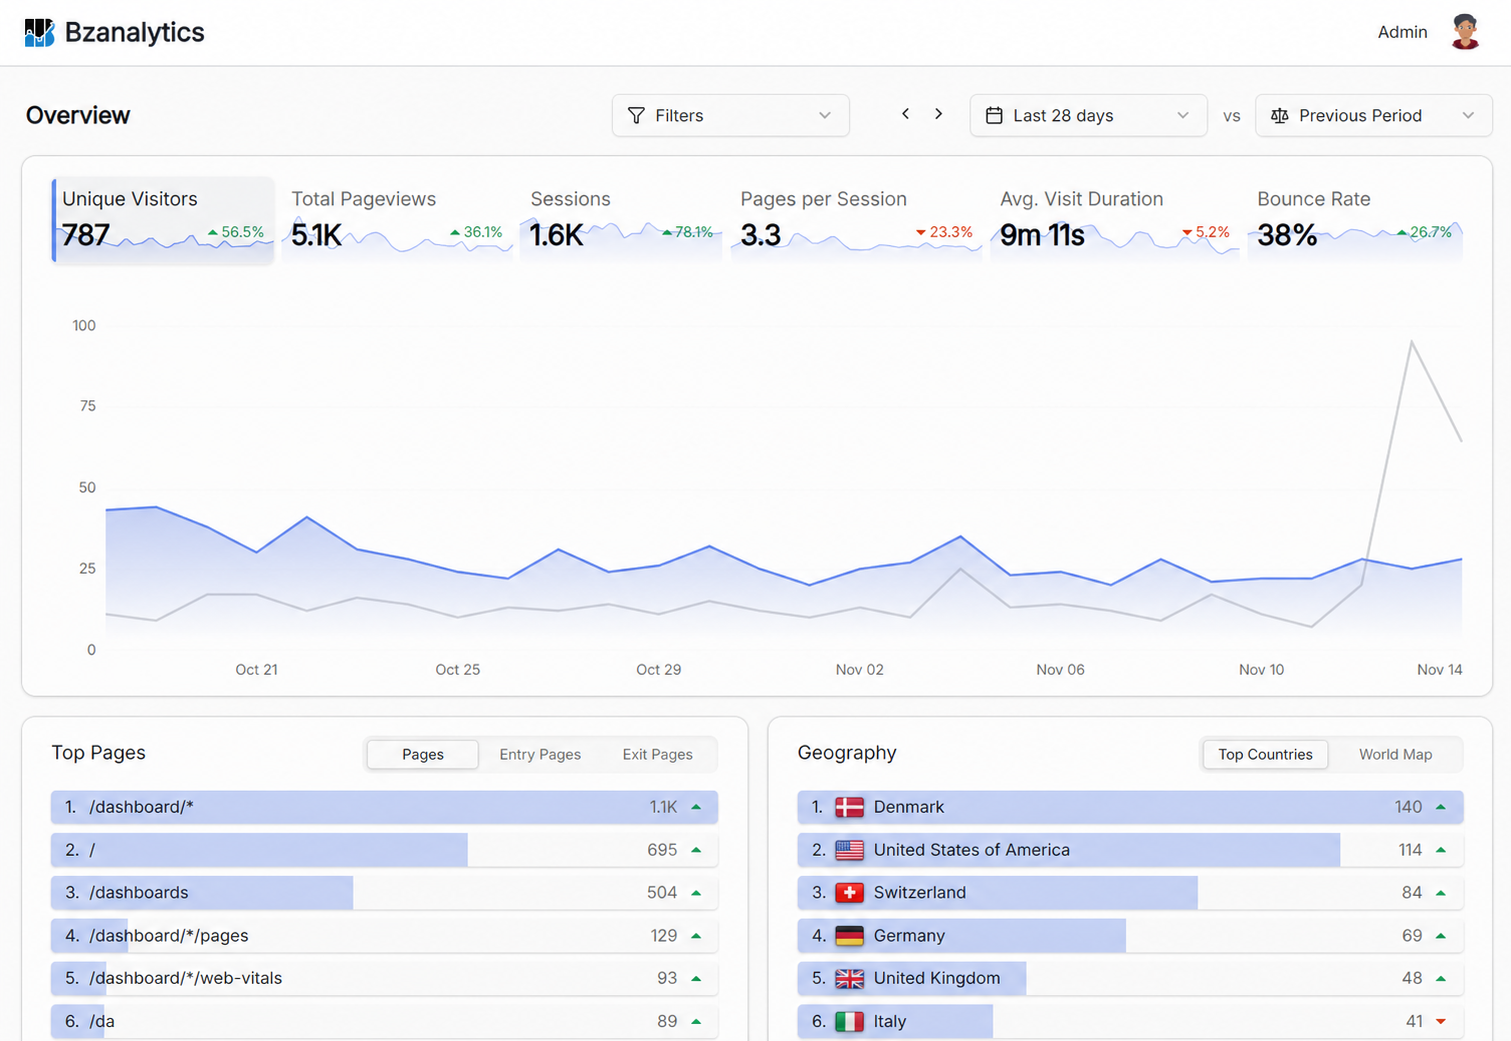Click the Admin username text
The height and width of the screenshot is (1041, 1511).
pos(1402,32)
